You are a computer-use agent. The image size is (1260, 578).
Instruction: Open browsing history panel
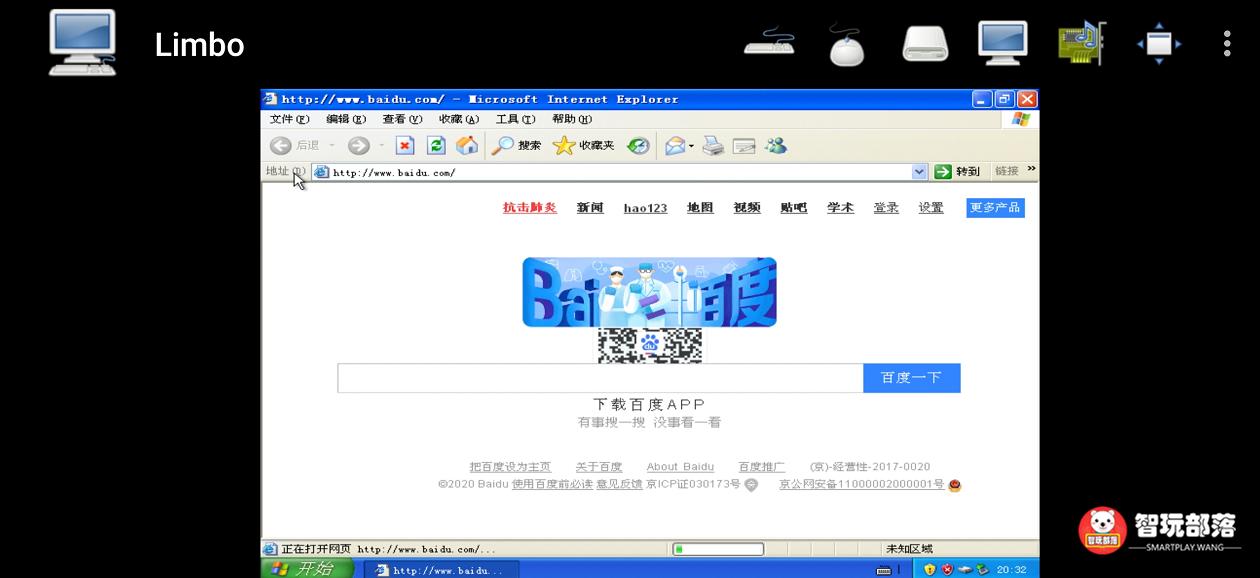pos(637,145)
